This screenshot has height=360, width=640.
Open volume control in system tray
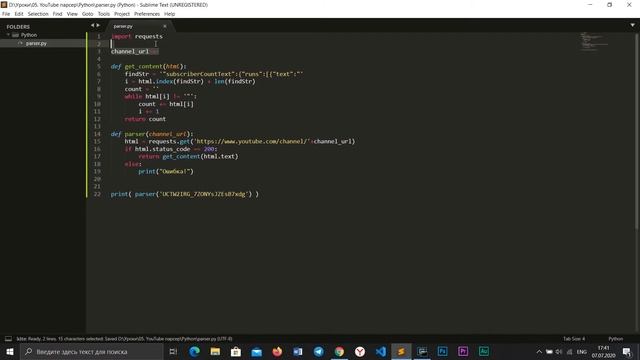(x=559, y=351)
